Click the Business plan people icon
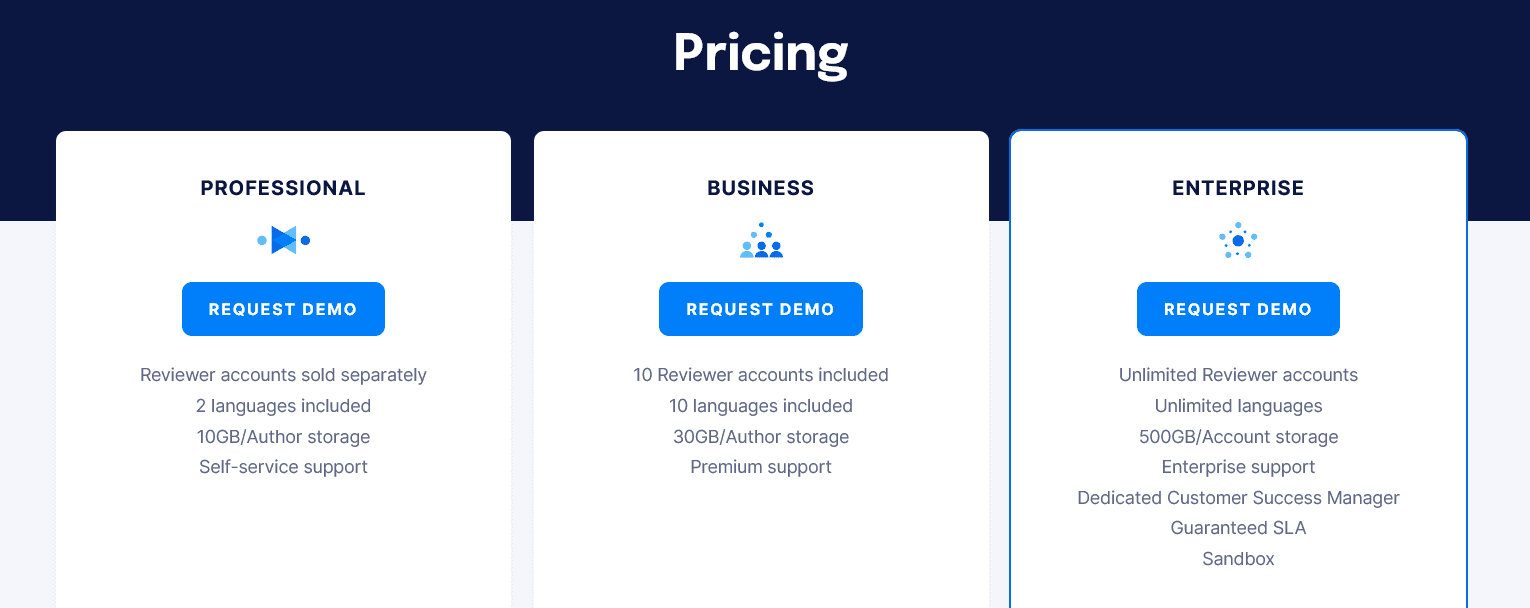Screen dimensions: 1530x608 tap(761, 241)
